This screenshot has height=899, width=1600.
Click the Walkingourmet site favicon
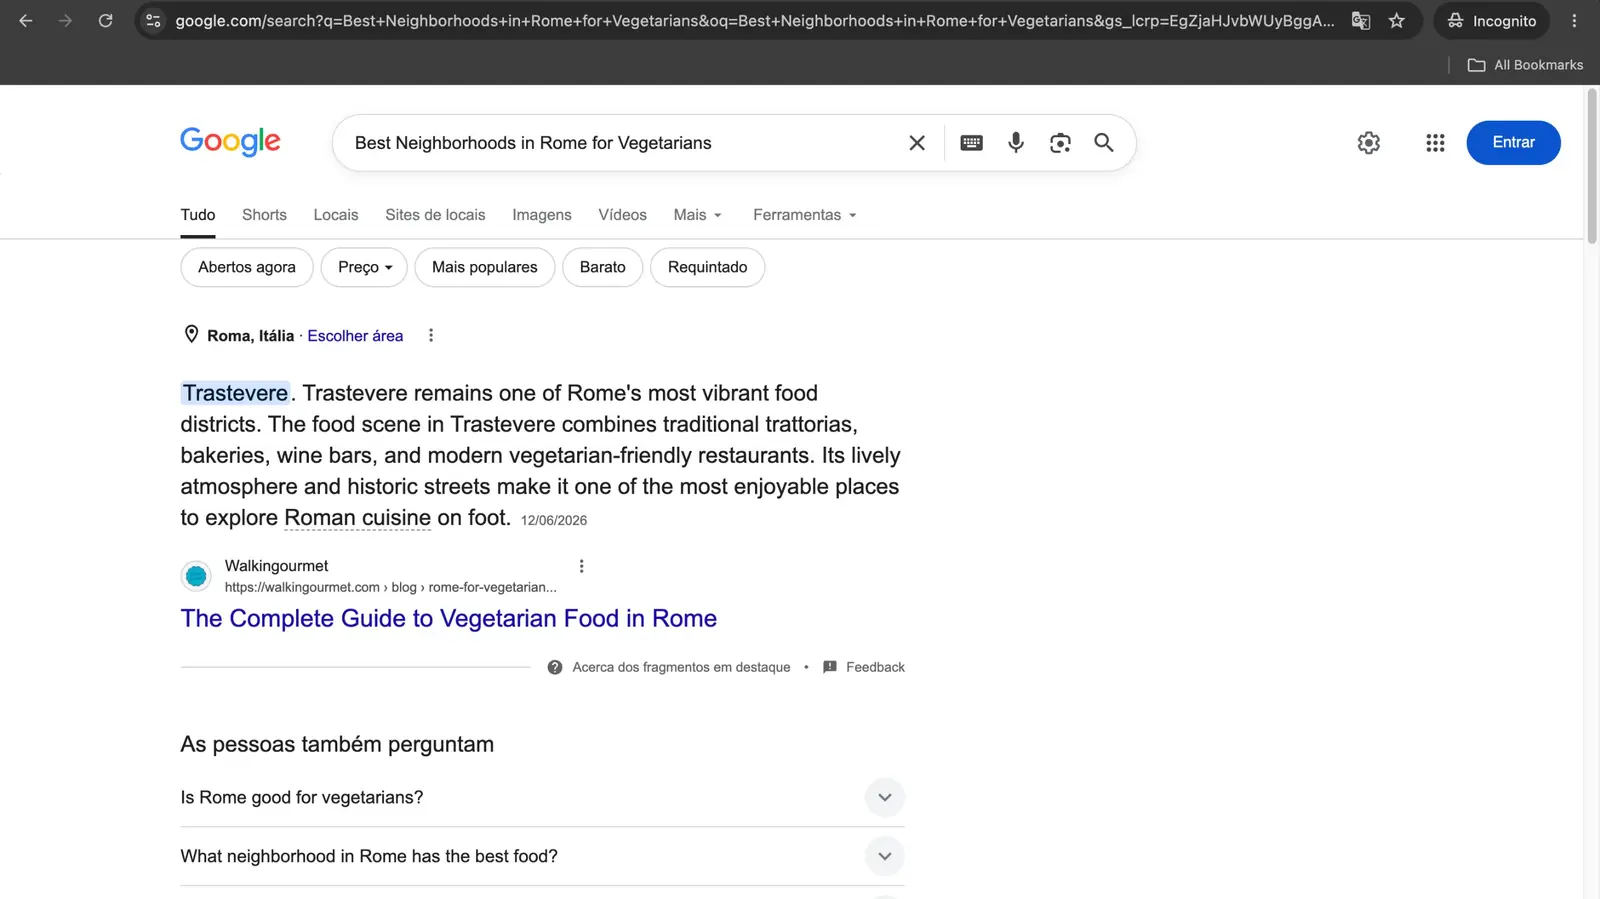[196, 576]
